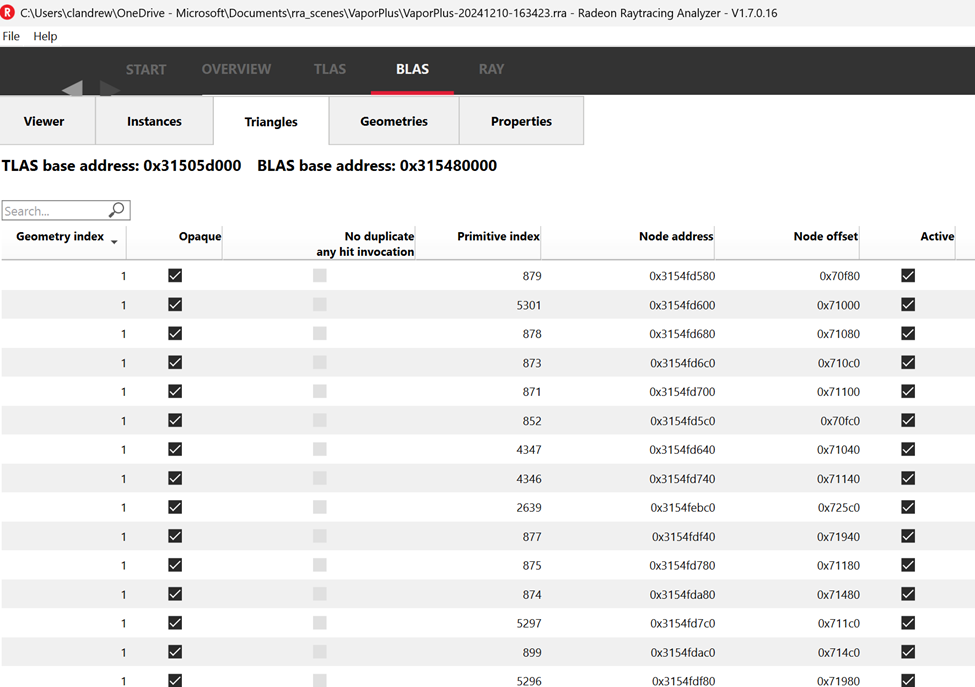Open the Geometries sub-tab
This screenshot has height=687, width=975.
pos(394,121)
